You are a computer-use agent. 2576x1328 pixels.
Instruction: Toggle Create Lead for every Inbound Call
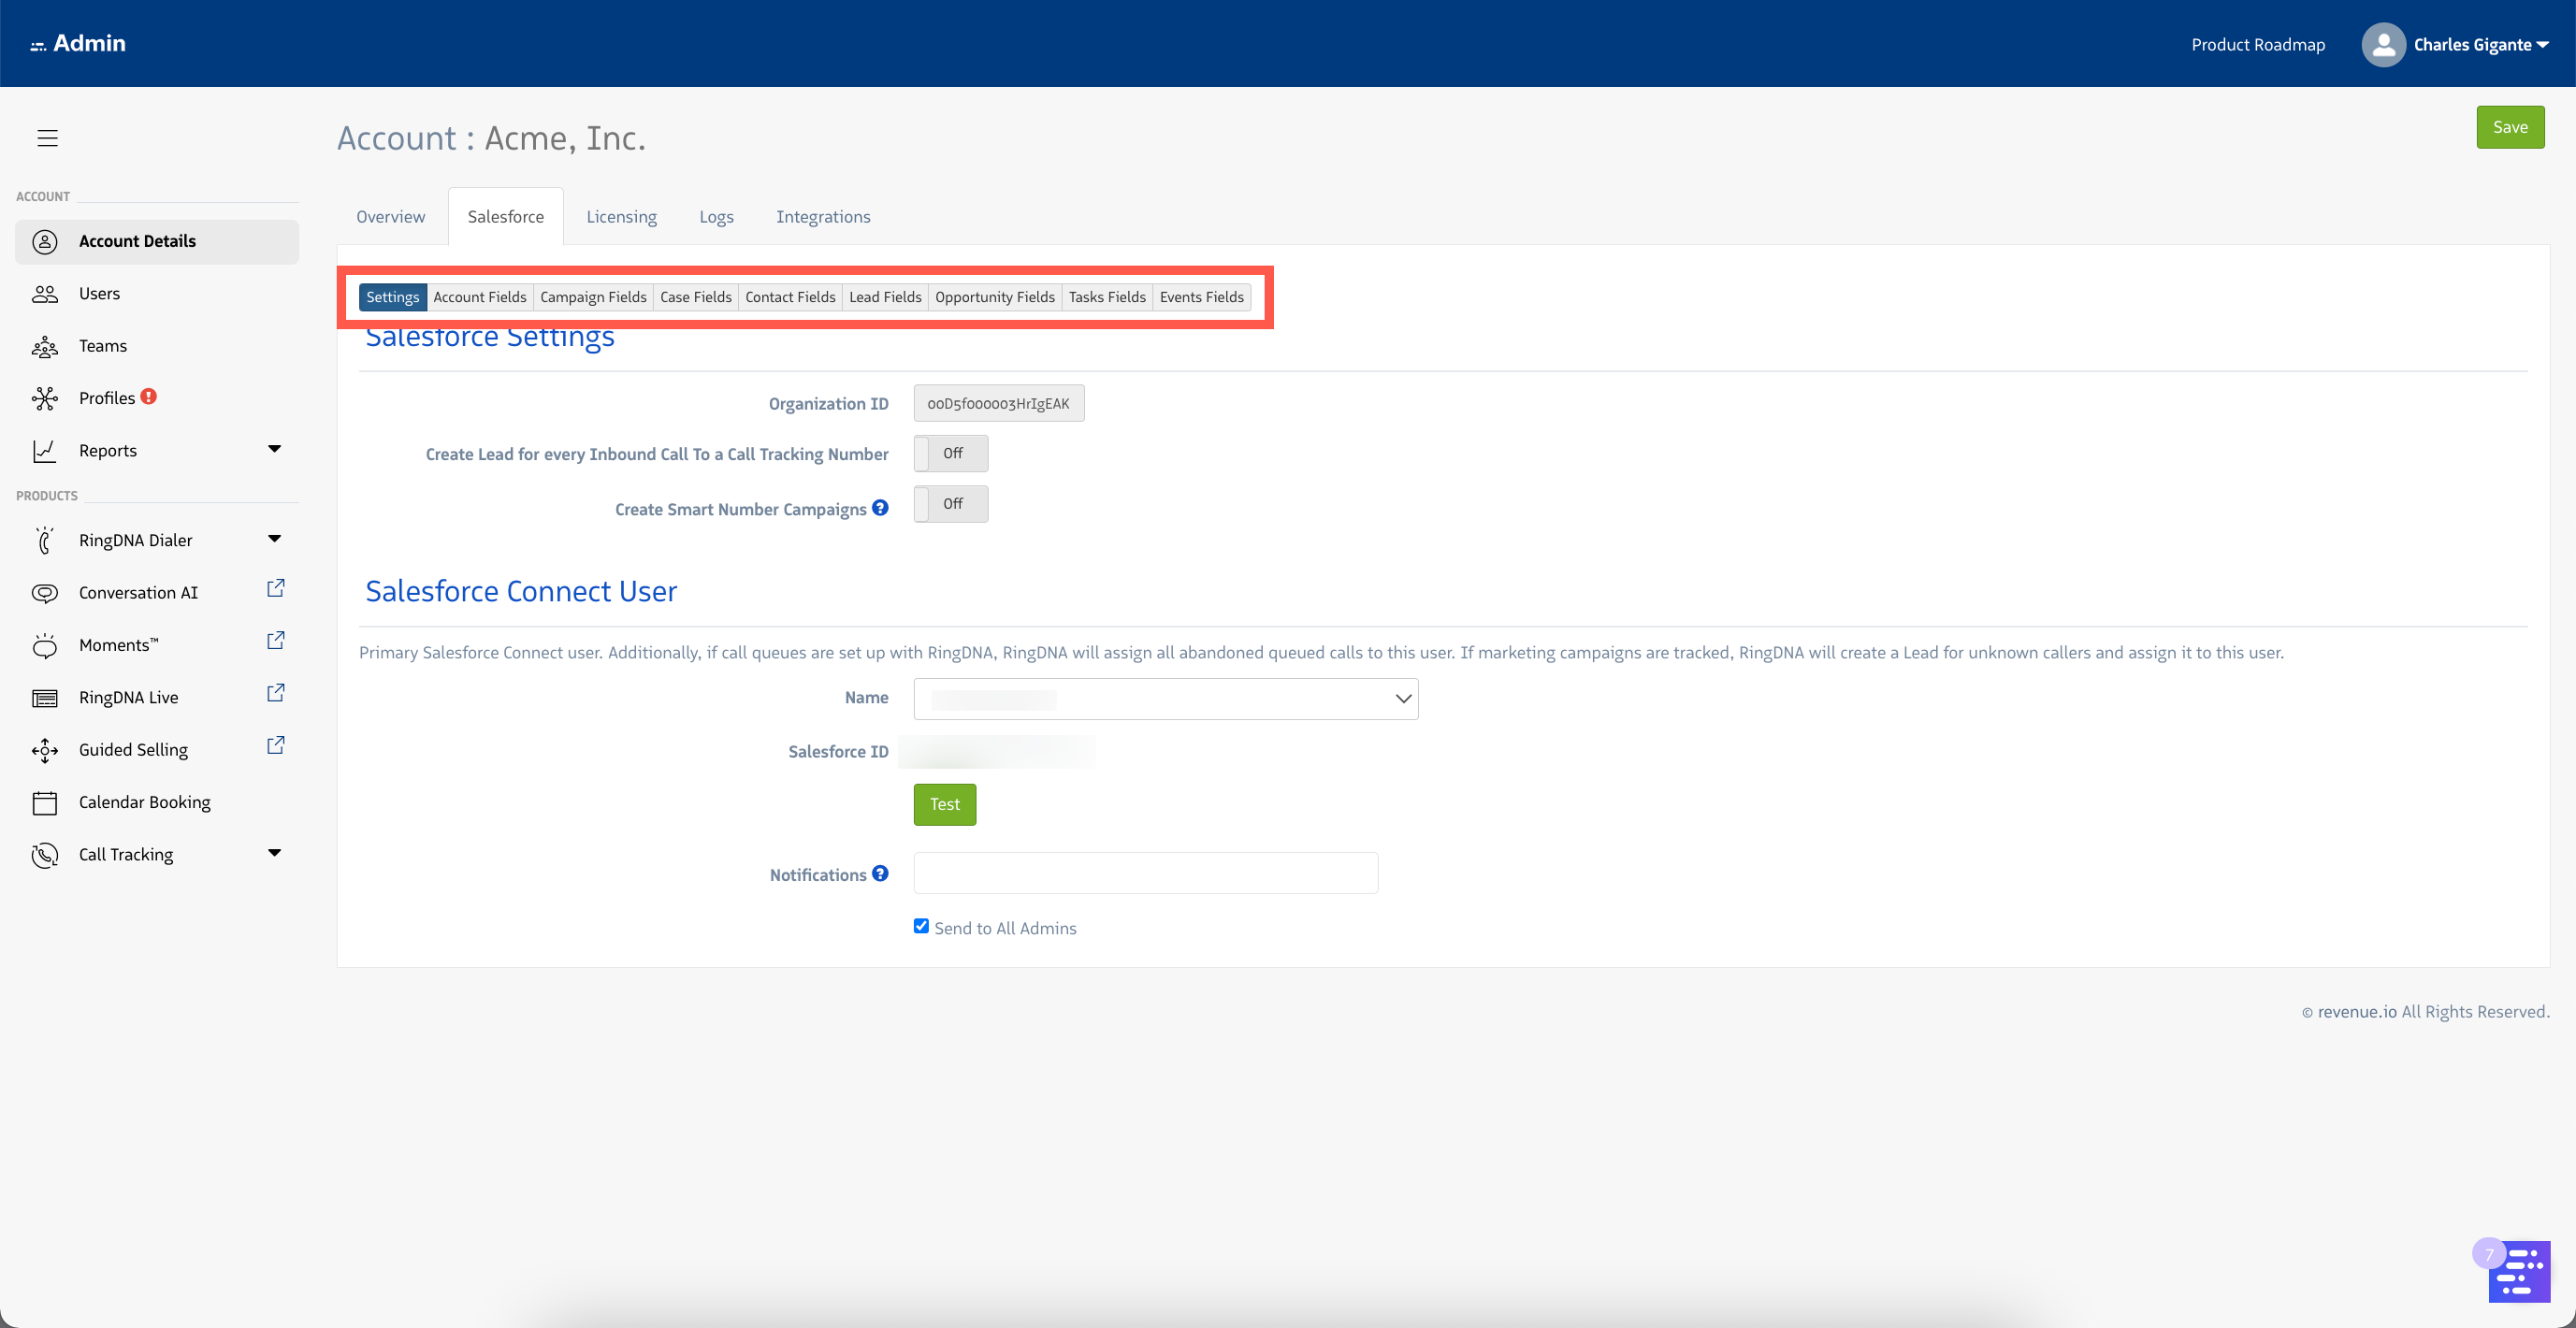(951, 454)
